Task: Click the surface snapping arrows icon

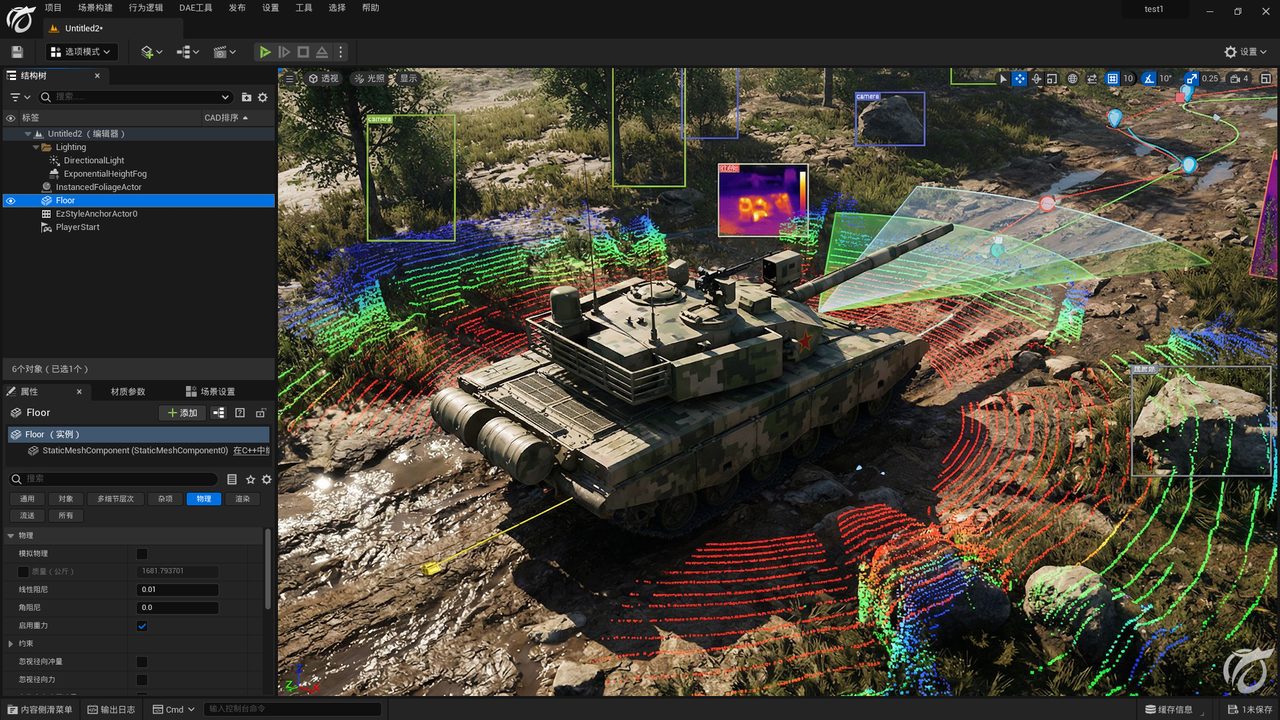Action: click(x=1092, y=78)
